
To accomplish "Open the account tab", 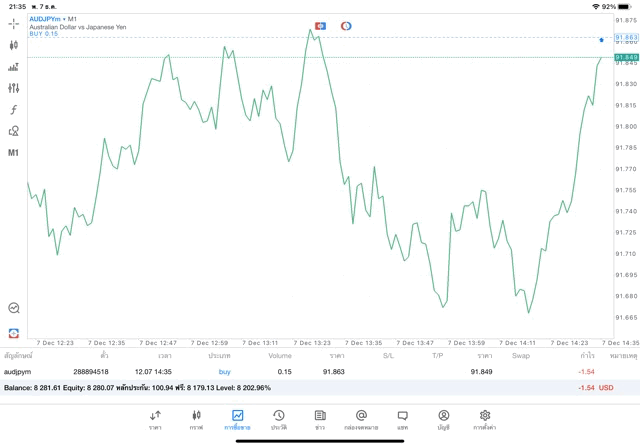I will click(x=444, y=420).
